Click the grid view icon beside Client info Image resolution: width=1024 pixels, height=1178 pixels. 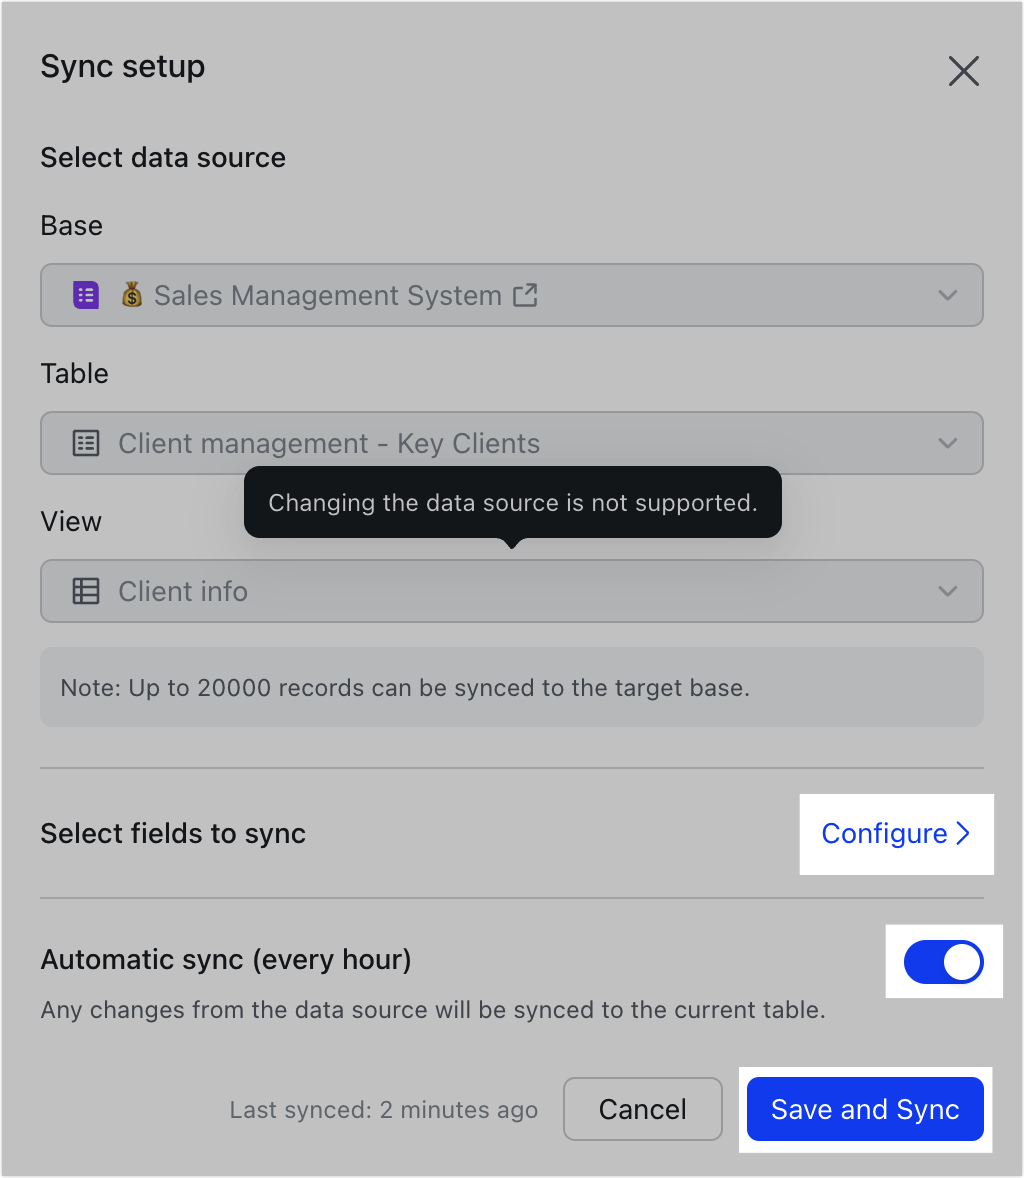[85, 591]
